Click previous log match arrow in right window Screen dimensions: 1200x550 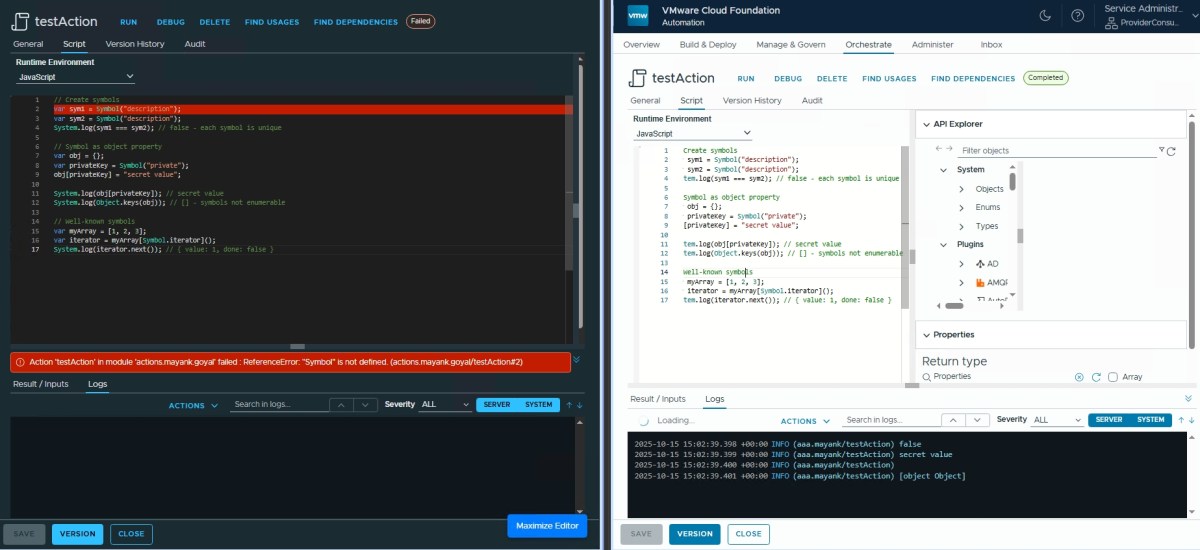coord(953,420)
